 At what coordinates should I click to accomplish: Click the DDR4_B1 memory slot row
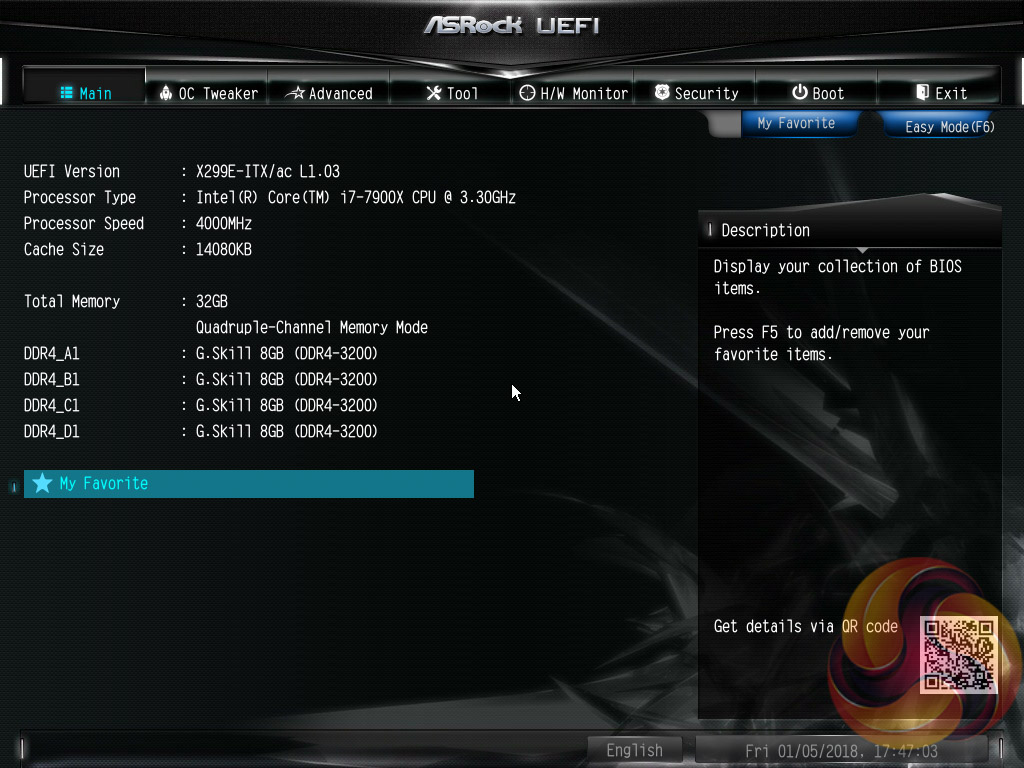point(200,380)
